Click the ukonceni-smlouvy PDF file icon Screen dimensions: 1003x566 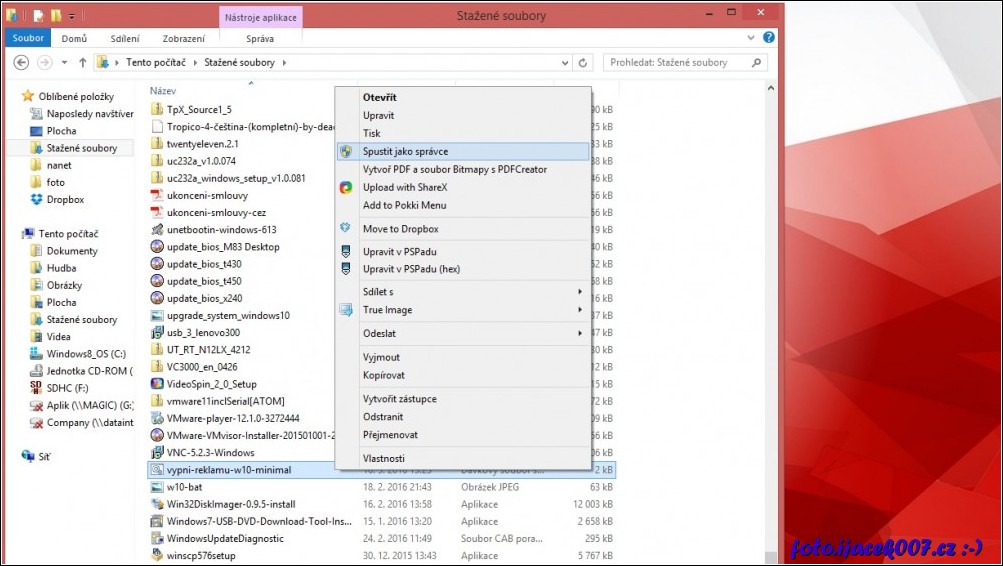pyautogui.click(x=157, y=195)
